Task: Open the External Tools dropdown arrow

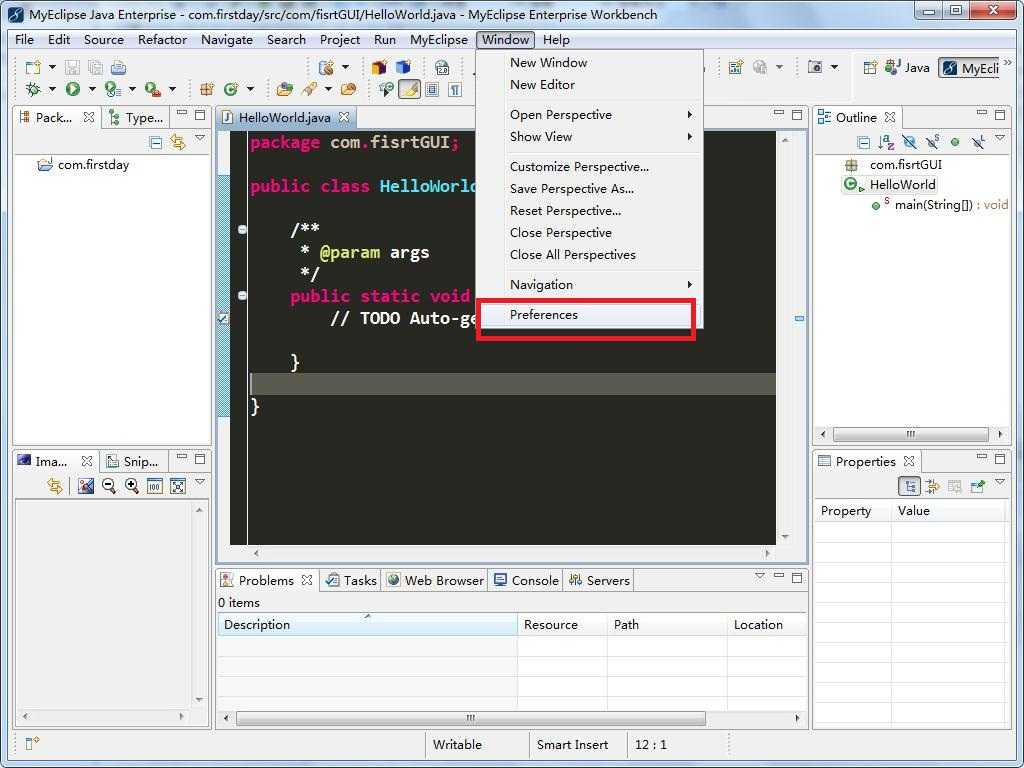Action: (172, 89)
